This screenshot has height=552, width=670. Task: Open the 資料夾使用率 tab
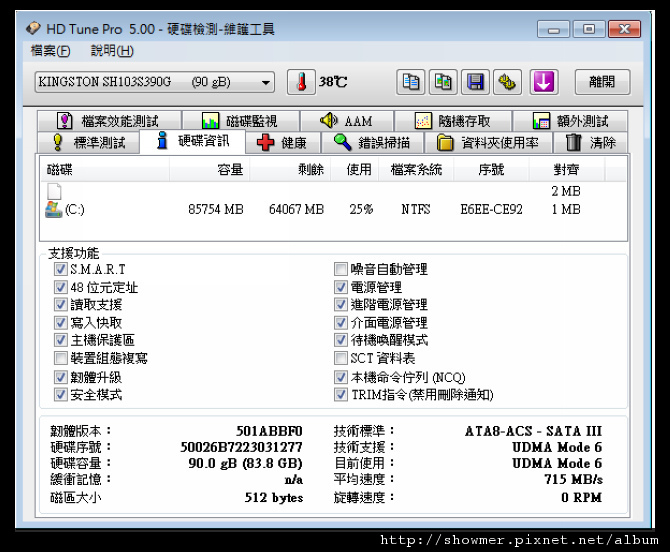tap(488, 142)
